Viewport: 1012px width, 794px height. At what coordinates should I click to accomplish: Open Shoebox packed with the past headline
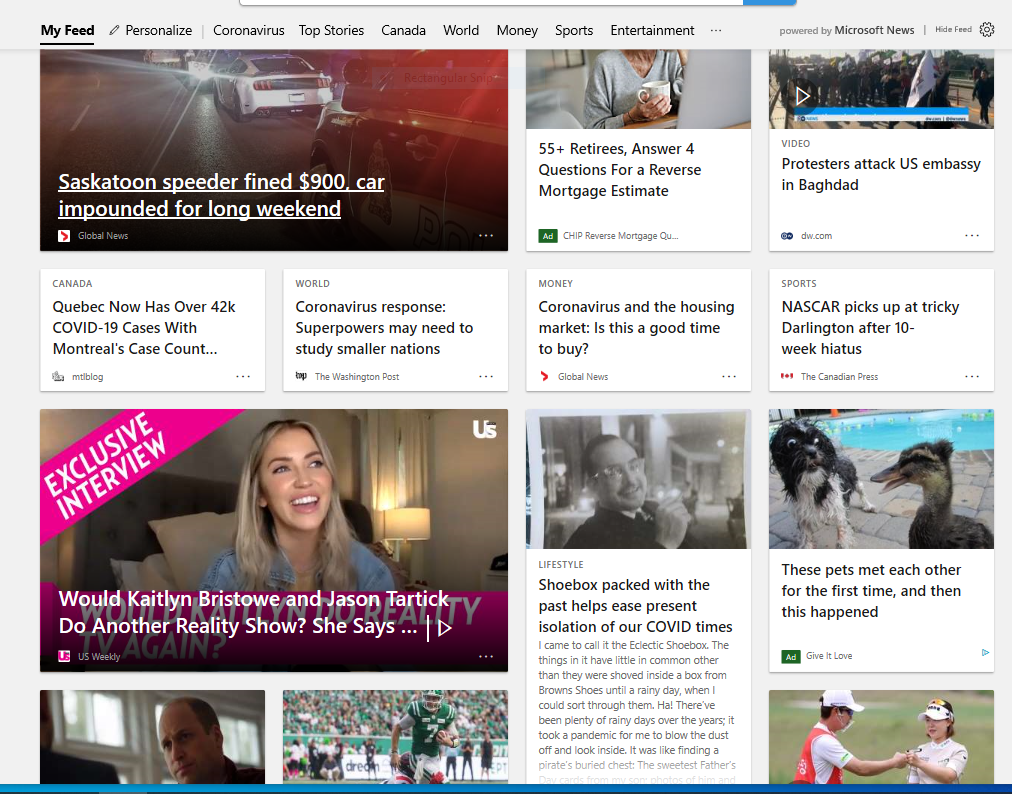635,606
